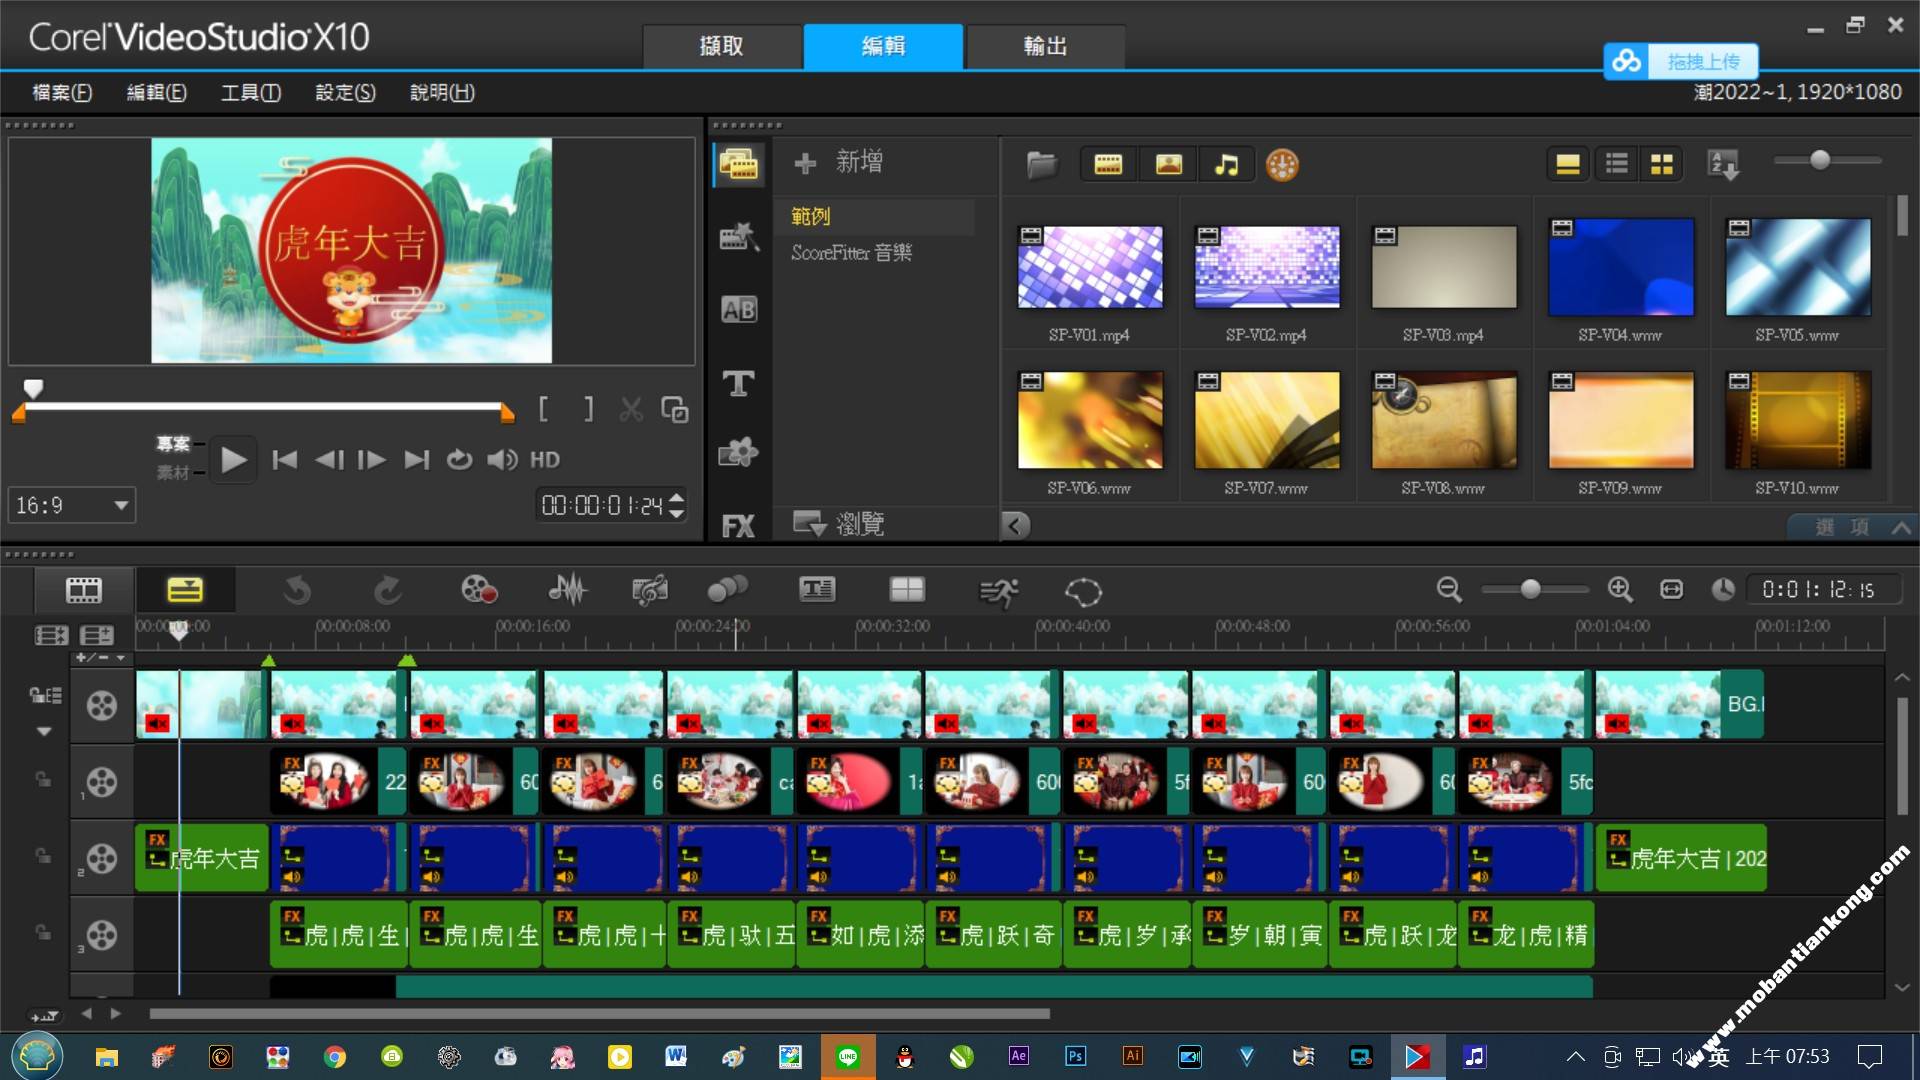The image size is (1920, 1080).
Task: Zoom out the timeline
Action: tap(1449, 590)
